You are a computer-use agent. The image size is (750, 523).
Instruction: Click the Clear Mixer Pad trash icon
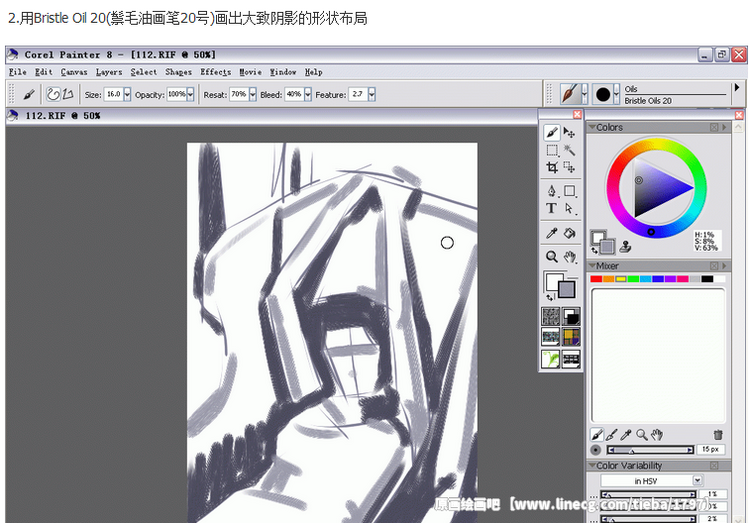pos(717,434)
